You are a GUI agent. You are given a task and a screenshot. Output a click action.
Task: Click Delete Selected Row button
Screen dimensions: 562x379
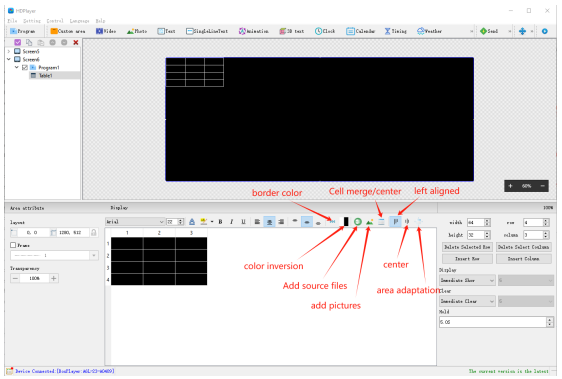467,247
